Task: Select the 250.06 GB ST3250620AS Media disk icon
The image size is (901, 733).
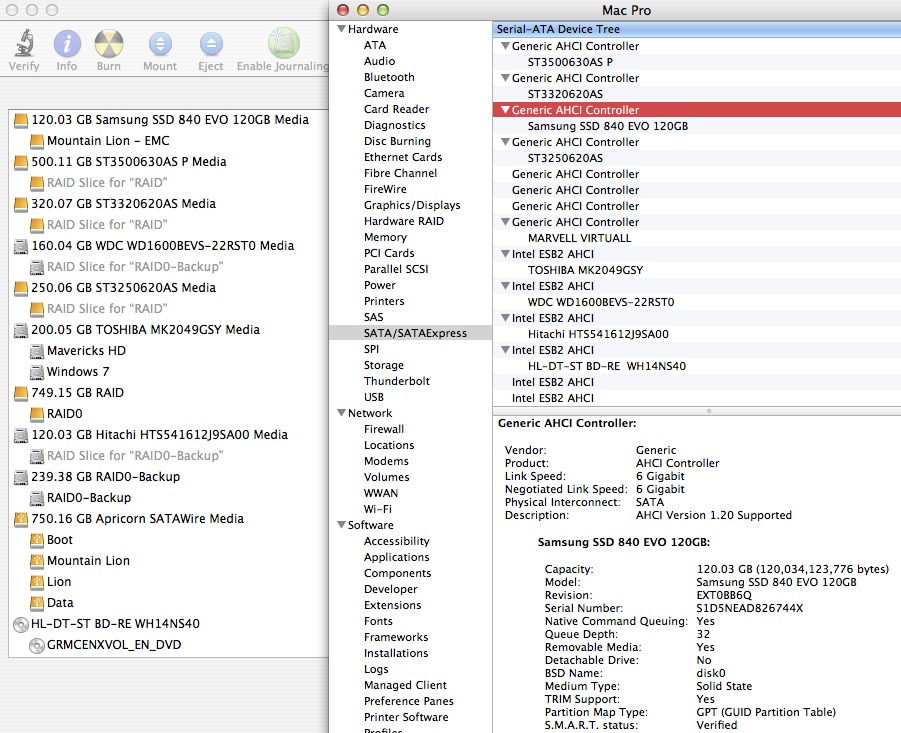Action: pyautogui.click(x=21, y=288)
